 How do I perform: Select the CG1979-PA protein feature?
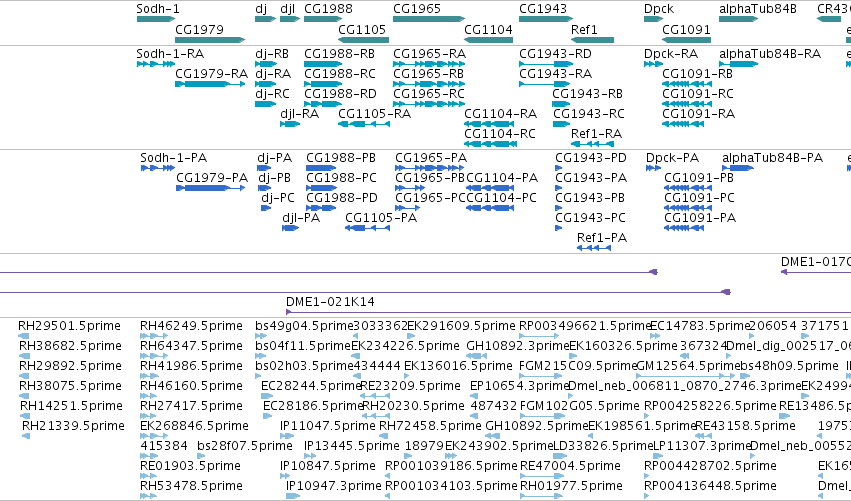click(x=211, y=188)
